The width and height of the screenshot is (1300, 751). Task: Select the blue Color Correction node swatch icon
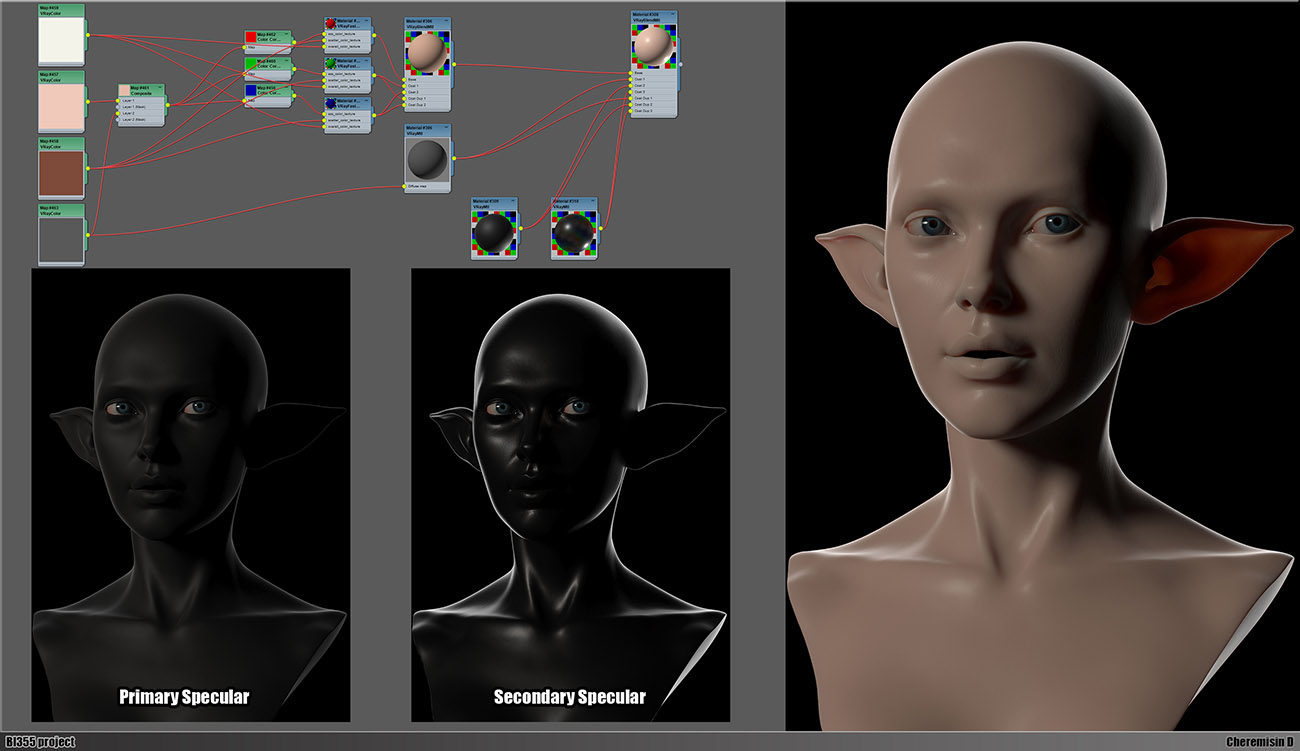coord(251,91)
